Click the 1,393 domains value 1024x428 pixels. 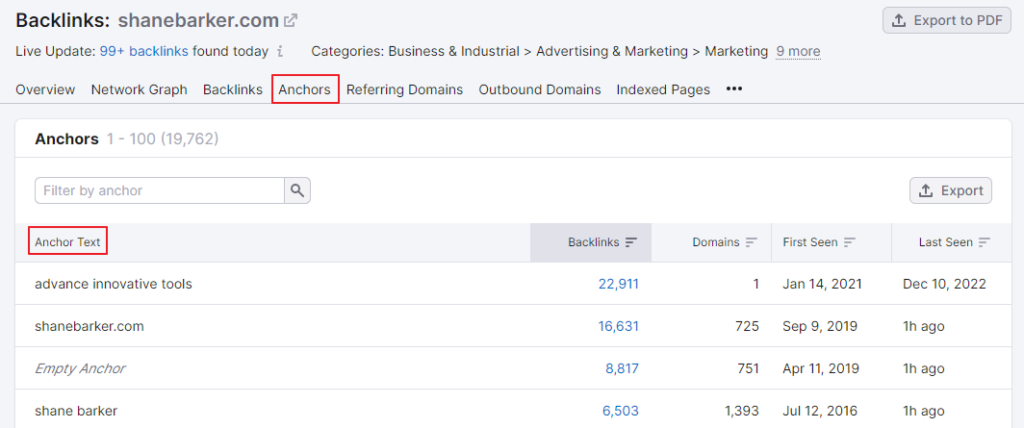point(742,411)
